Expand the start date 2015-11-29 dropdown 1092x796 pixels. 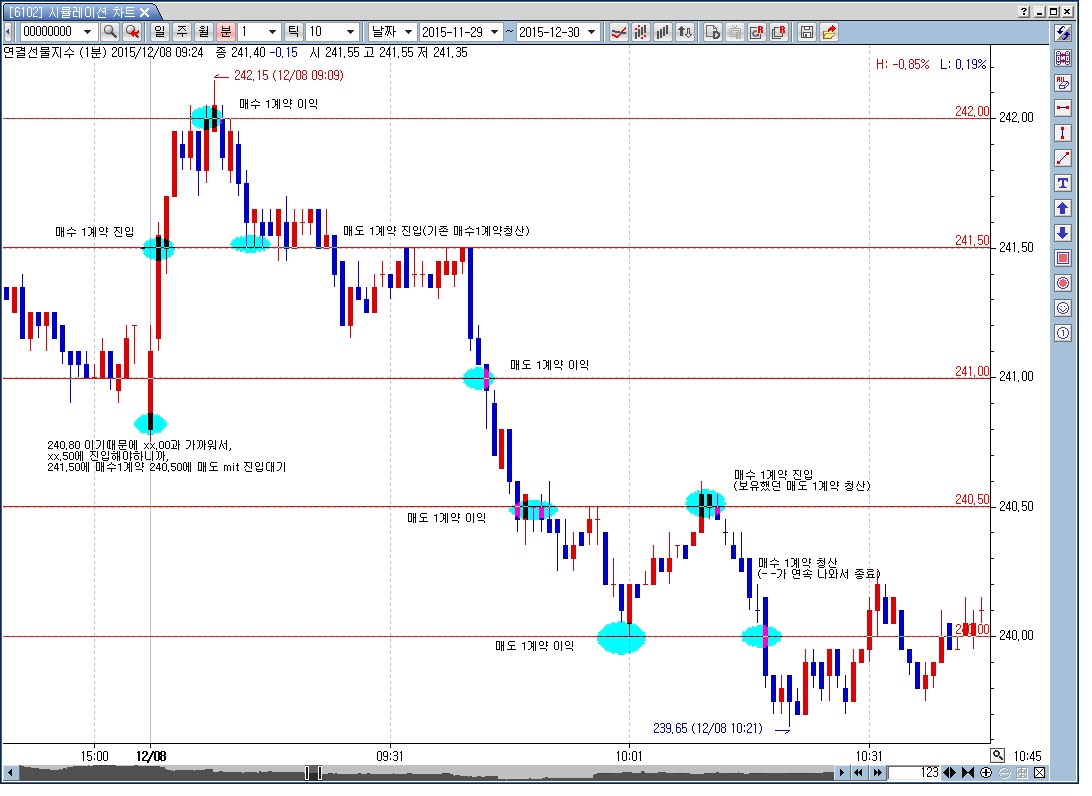(x=494, y=32)
